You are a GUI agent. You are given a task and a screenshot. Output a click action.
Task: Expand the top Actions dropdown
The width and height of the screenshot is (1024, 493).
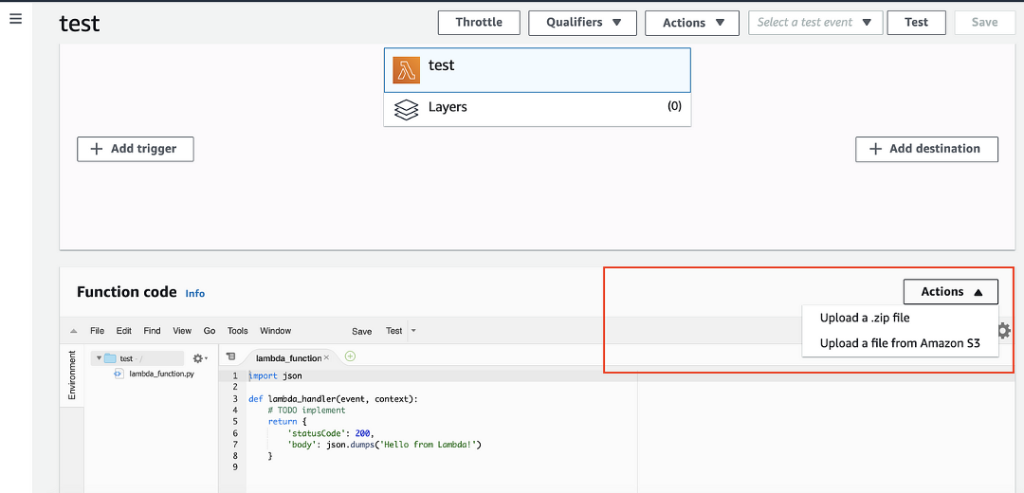[692, 23]
